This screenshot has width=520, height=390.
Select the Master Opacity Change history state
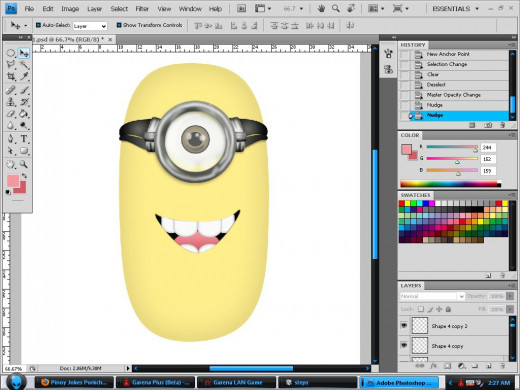click(454, 95)
